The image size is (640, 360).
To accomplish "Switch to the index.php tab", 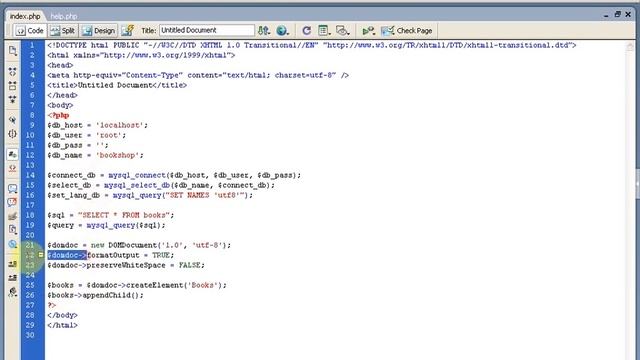I will point(25,16).
